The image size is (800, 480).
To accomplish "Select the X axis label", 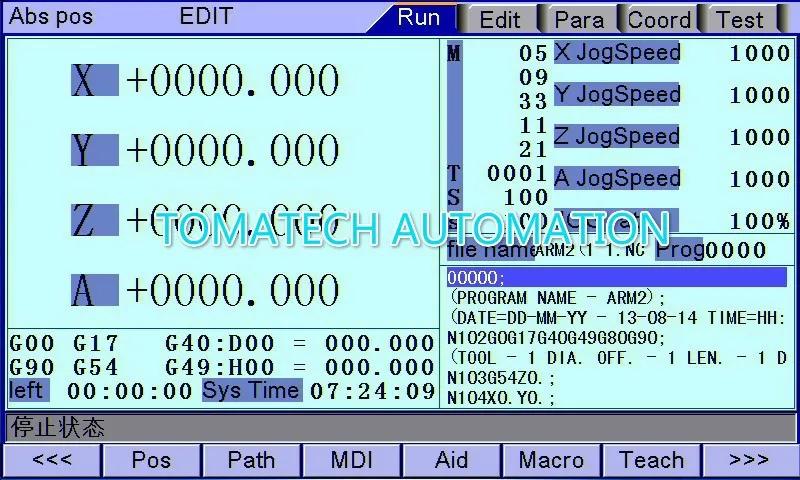I will tap(94, 80).
